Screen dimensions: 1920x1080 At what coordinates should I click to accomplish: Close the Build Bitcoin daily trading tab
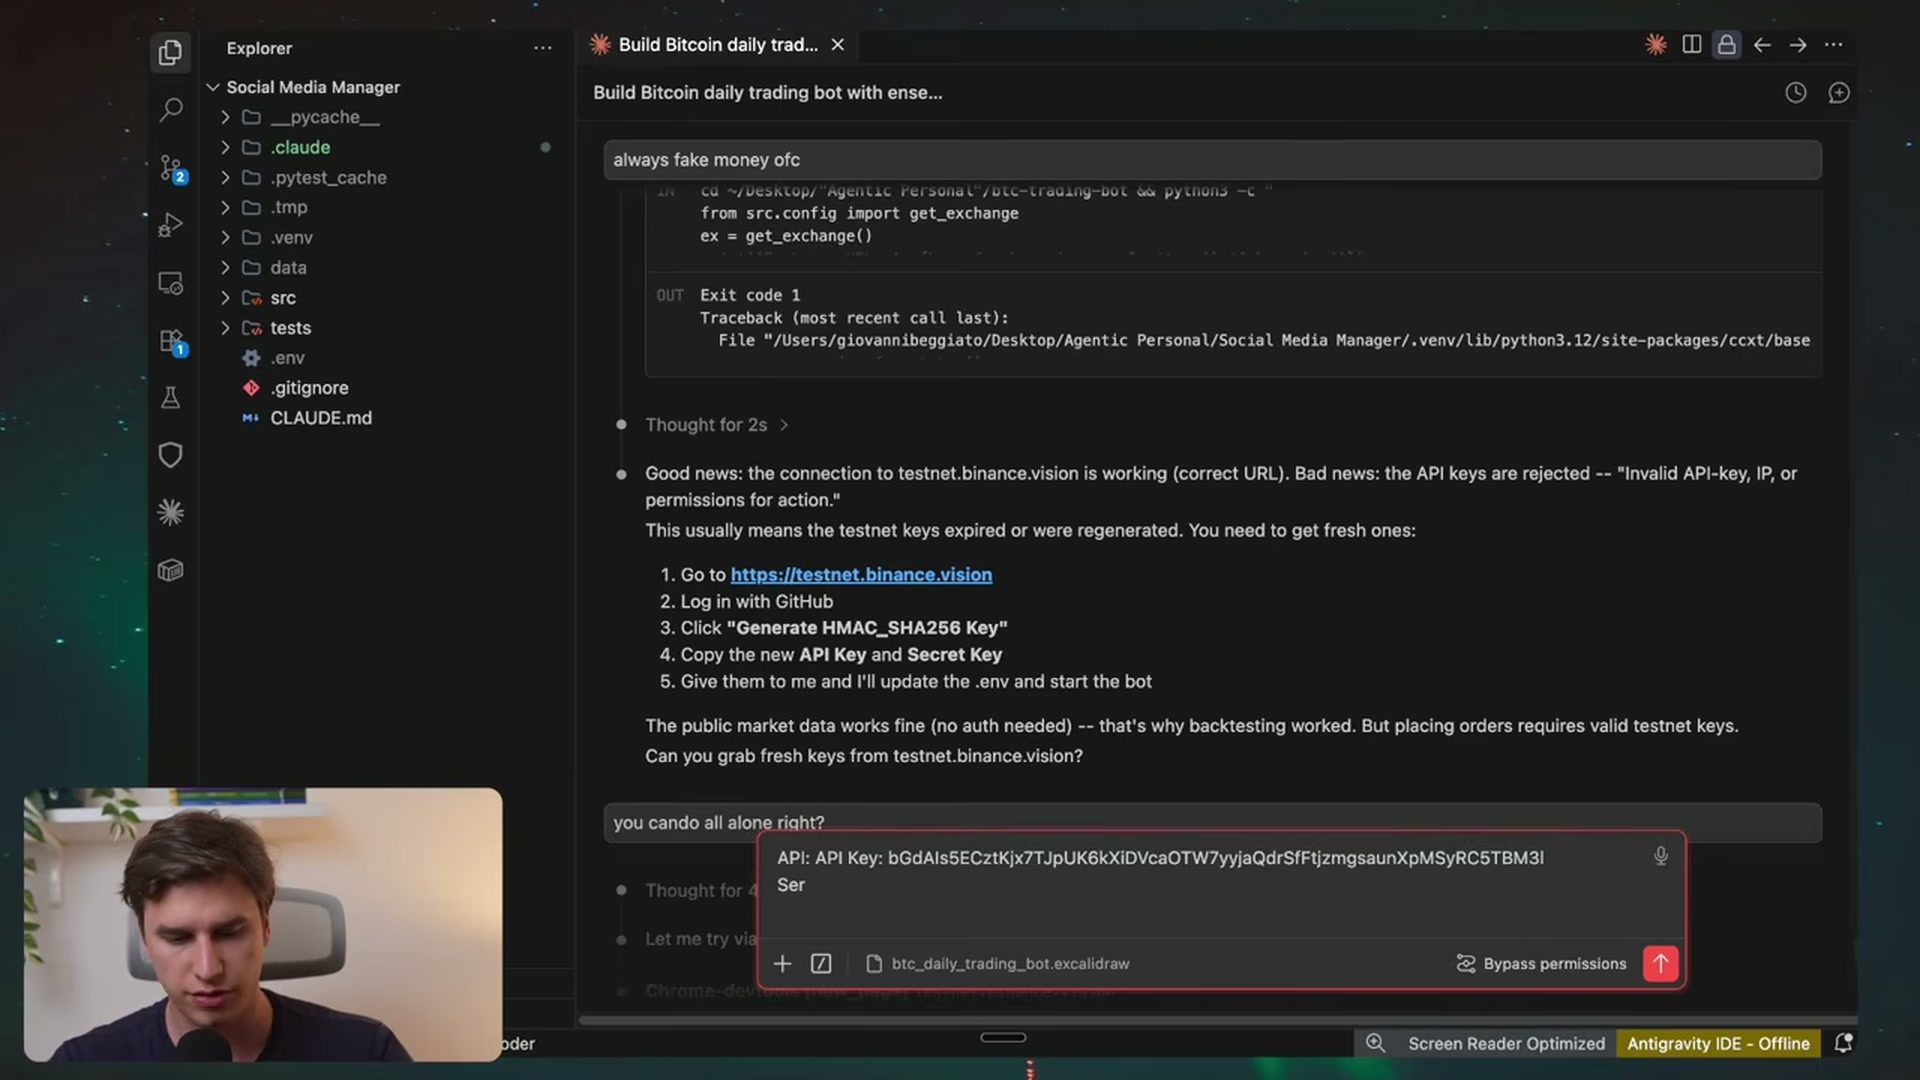click(838, 45)
